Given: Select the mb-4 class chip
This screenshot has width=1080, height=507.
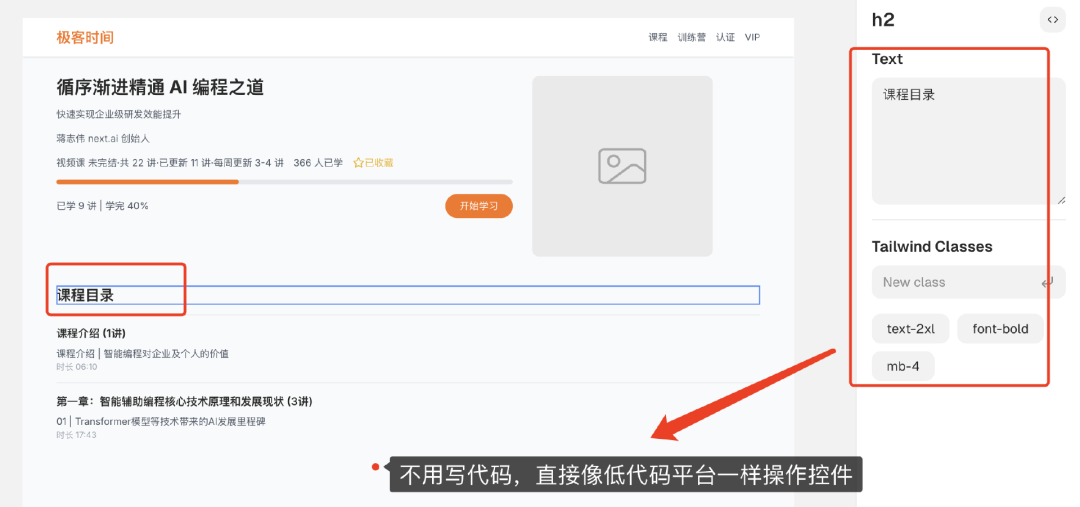Looking at the screenshot, I should 903,366.
